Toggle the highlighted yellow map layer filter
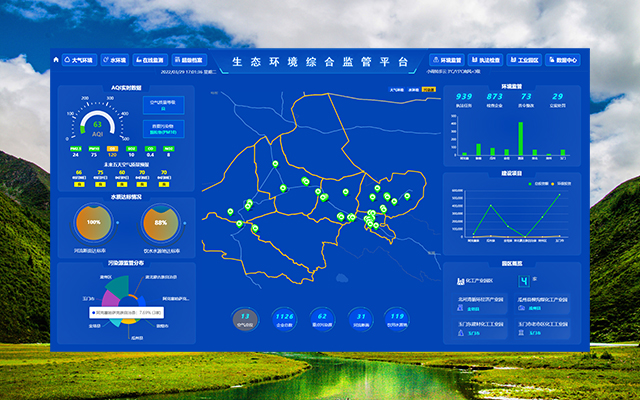640x400 pixels. point(429,89)
